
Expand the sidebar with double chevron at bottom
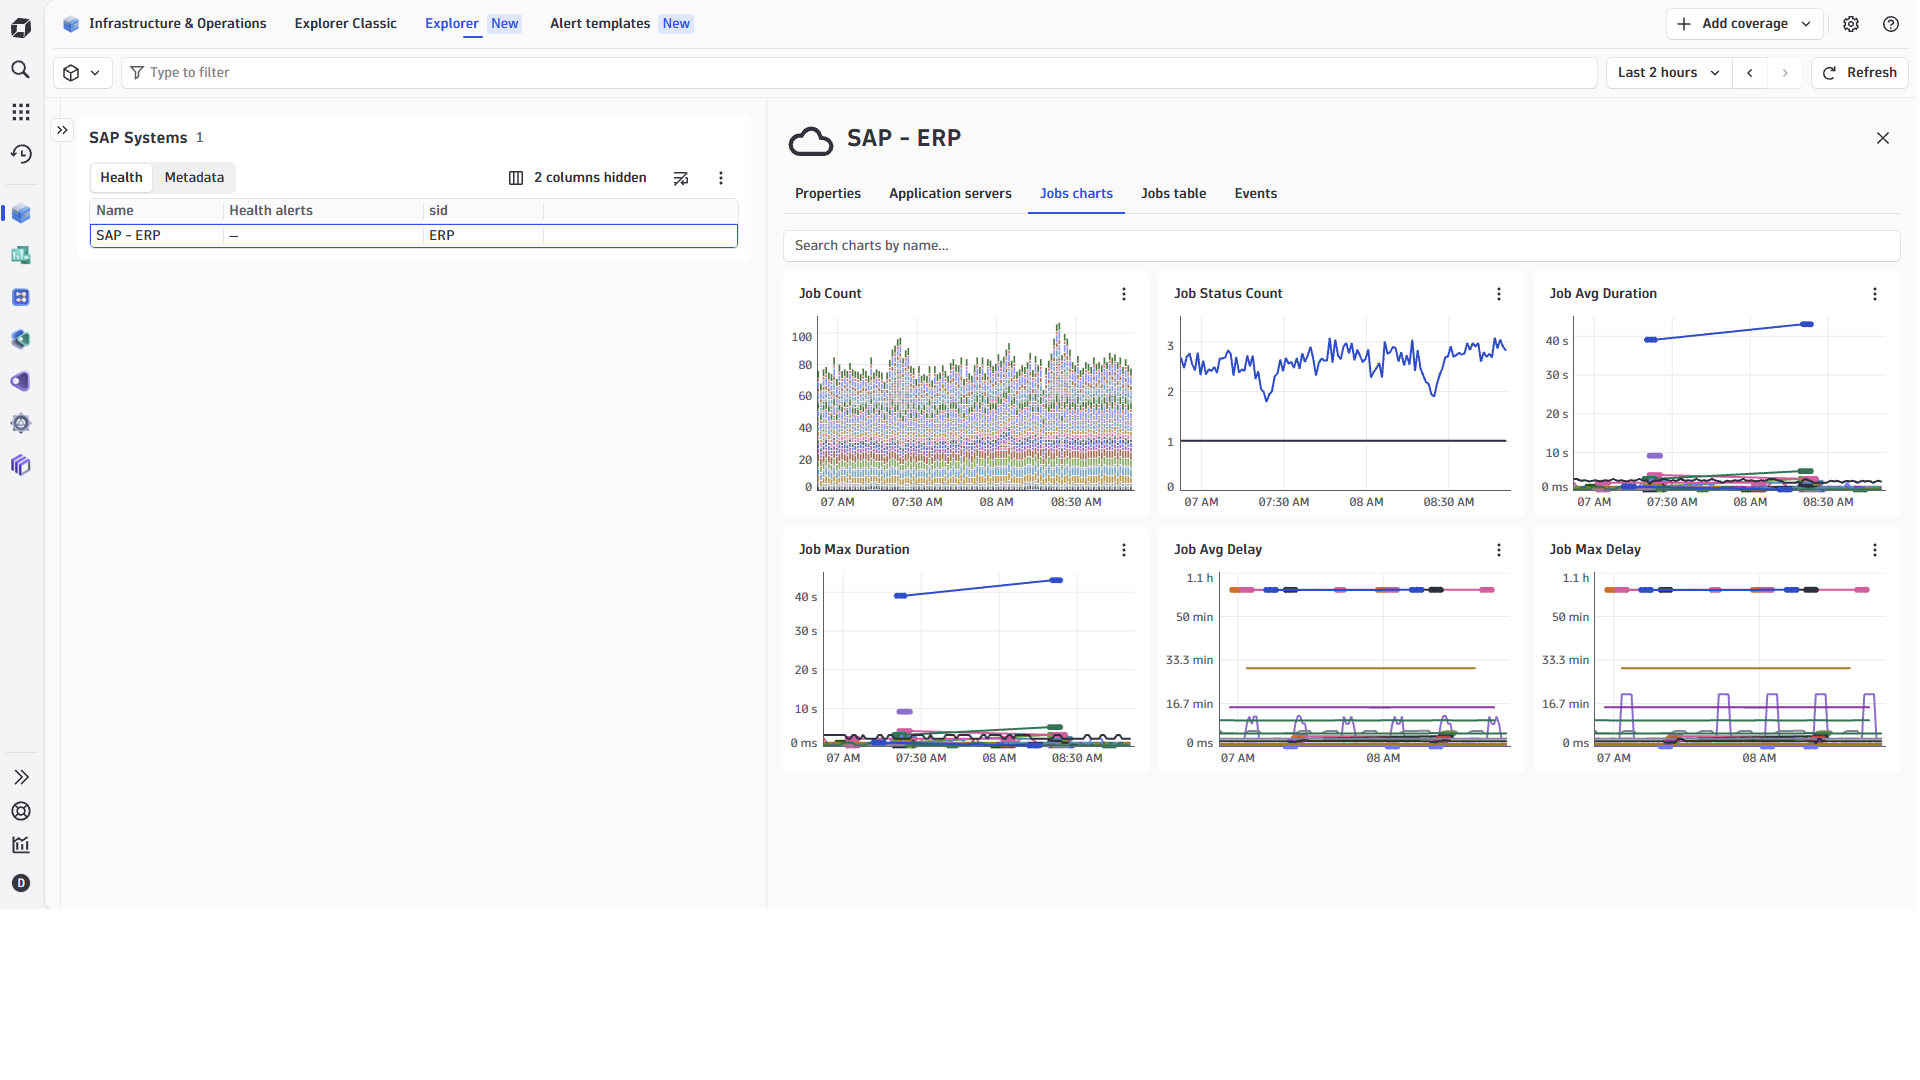coord(20,777)
